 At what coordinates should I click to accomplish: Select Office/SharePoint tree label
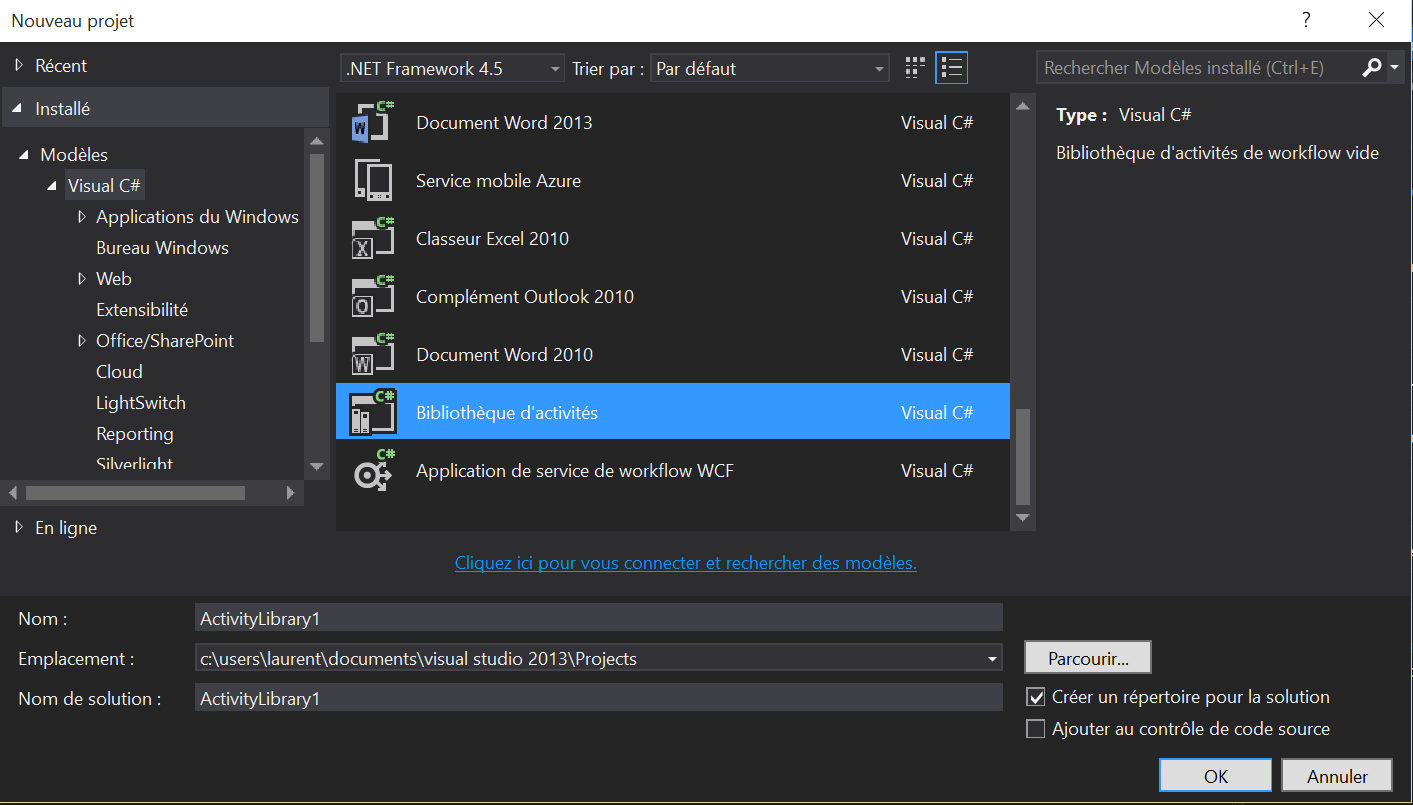pyautogui.click(x=165, y=341)
